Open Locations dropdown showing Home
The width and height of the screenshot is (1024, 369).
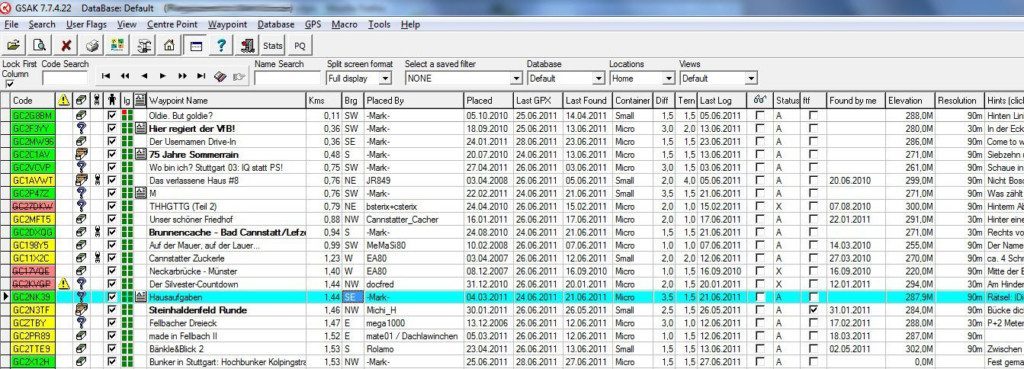pyautogui.click(x=668, y=78)
